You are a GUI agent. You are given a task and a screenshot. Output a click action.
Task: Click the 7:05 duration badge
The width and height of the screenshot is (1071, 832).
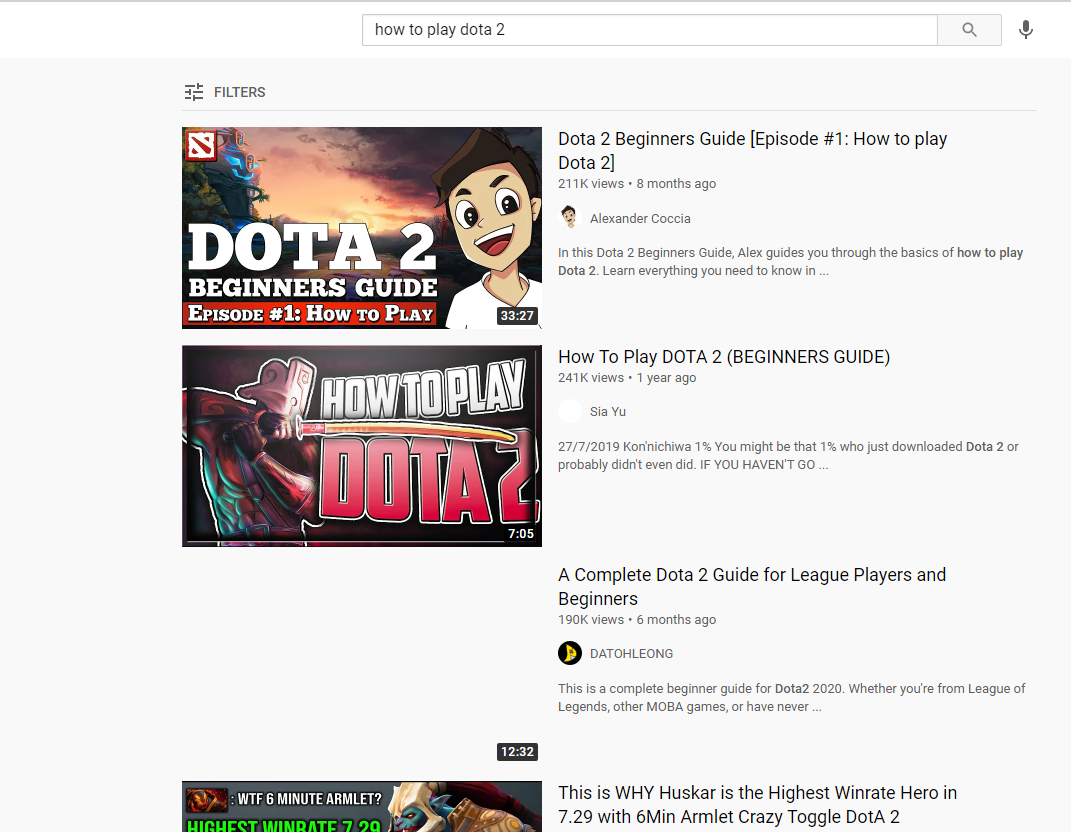(521, 533)
